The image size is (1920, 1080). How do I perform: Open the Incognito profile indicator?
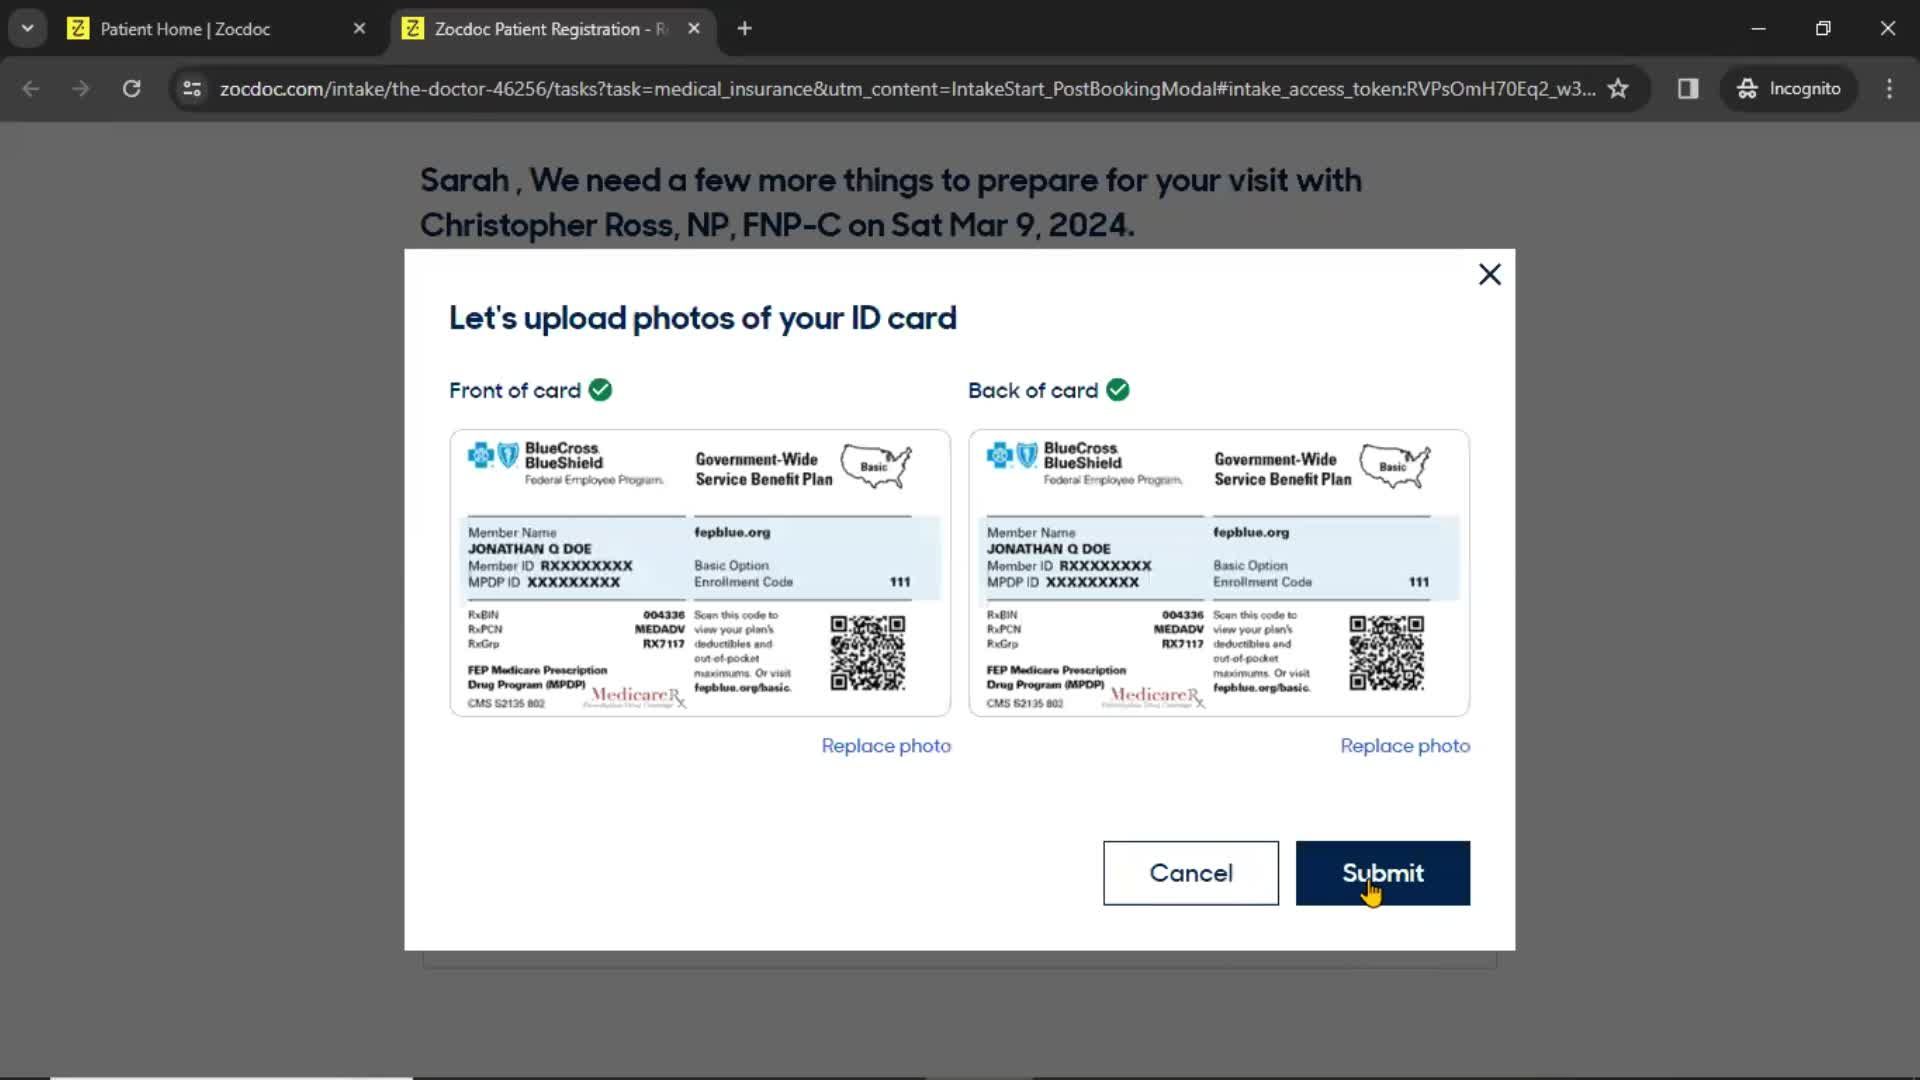click(1789, 89)
